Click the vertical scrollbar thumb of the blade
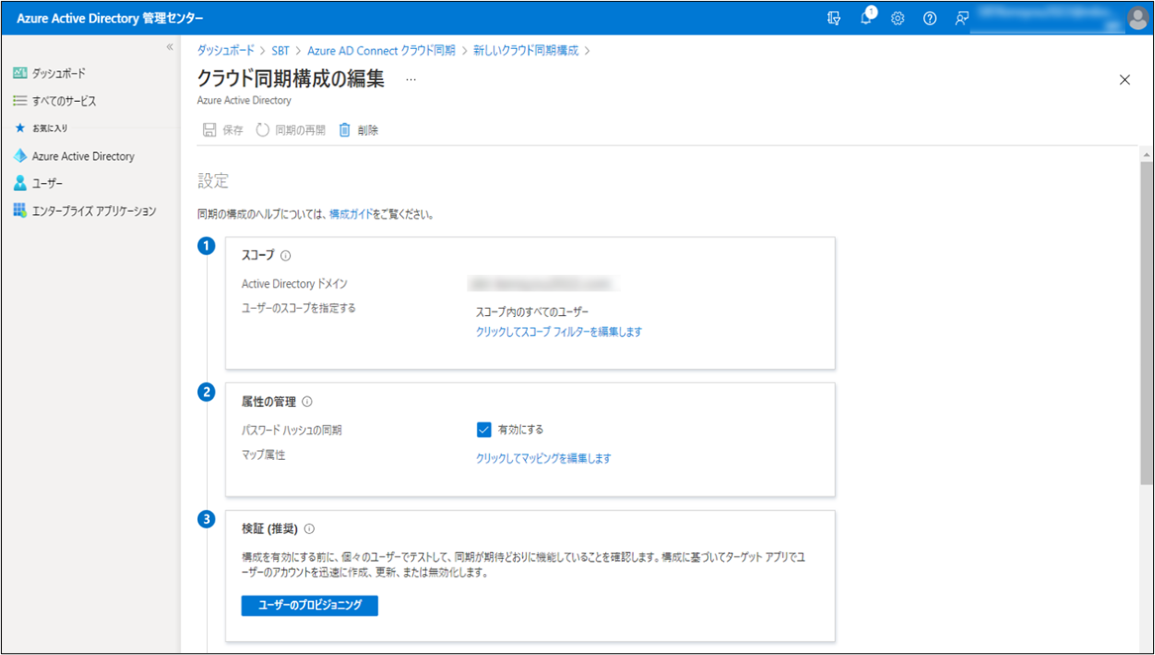1155x655 pixels. (1146, 323)
